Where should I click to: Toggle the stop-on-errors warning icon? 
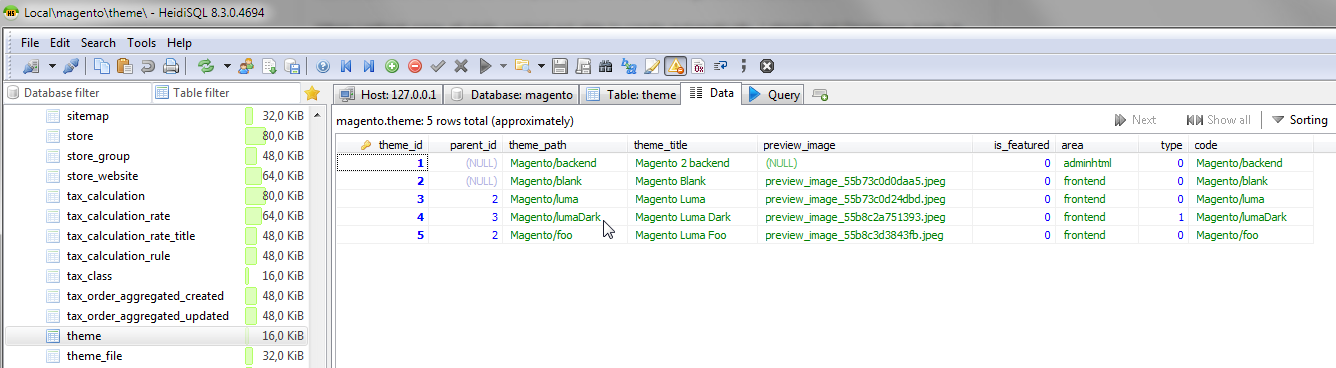point(675,66)
